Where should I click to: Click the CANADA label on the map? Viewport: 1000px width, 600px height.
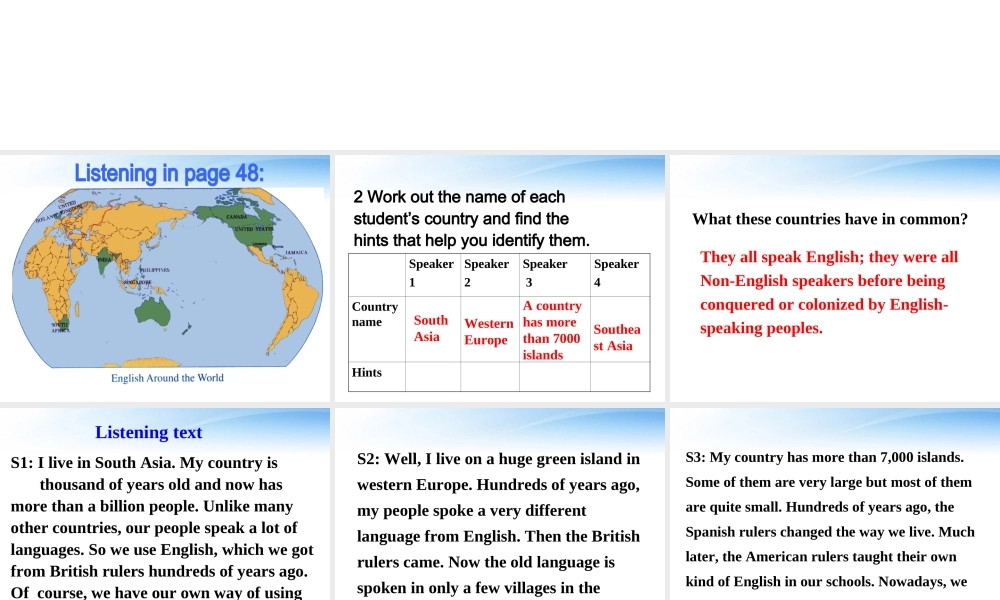(237, 217)
